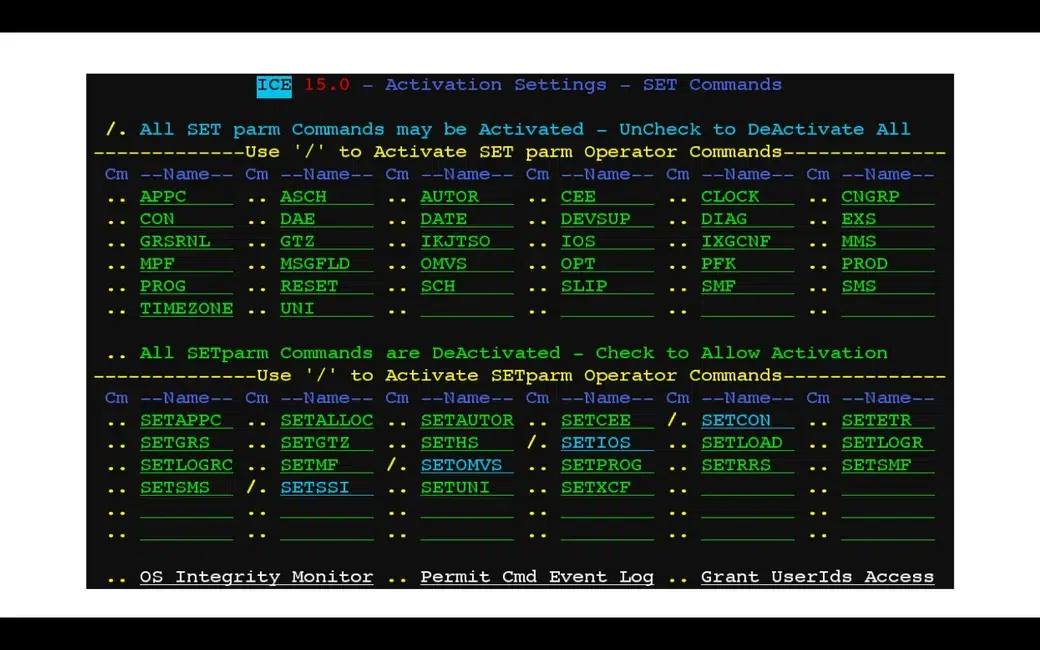Click the SETSMS command name
1040x650 pixels.
174,488
